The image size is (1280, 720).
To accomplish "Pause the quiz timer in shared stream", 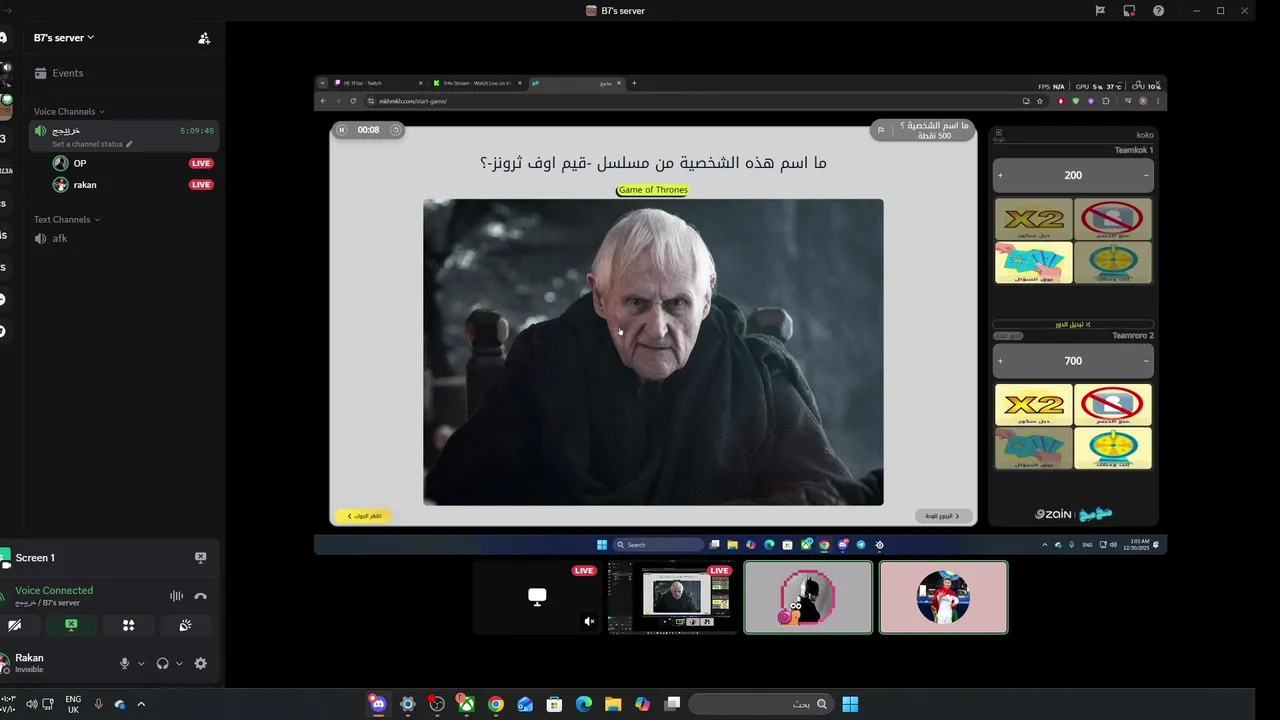I will [x=341, y=130].
